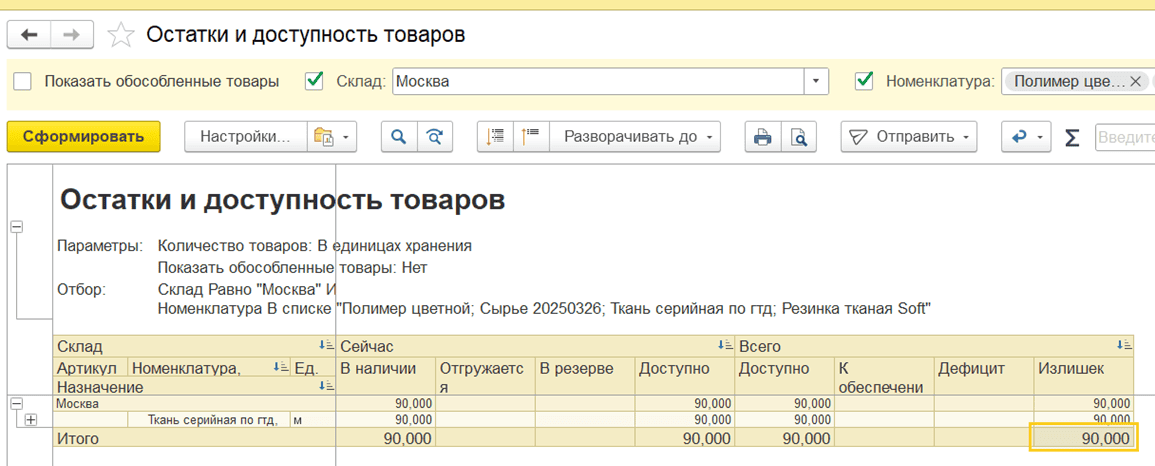This screenshot has height=466, width=1155.
Task: Uncheck the Склад filter checkbox
Action: click(315, 81)
